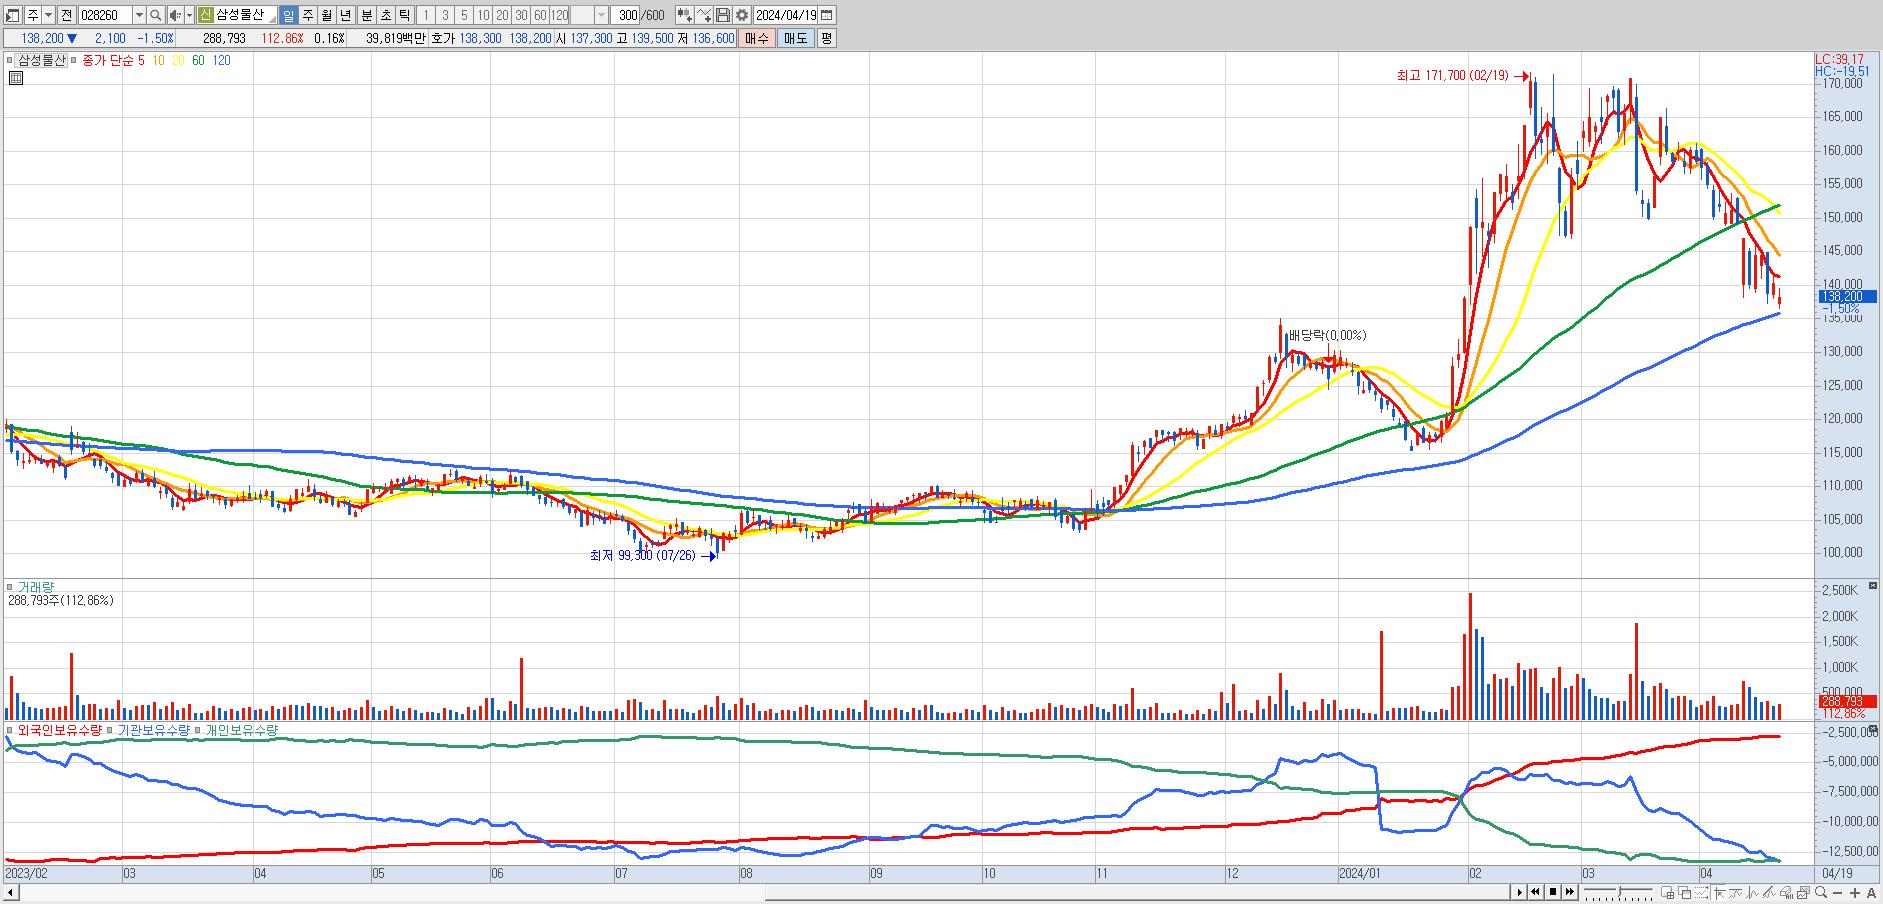This screenshot has width=1883, height=904.
Task: Click the 거래량 volume indicator label
Action: 36,587
